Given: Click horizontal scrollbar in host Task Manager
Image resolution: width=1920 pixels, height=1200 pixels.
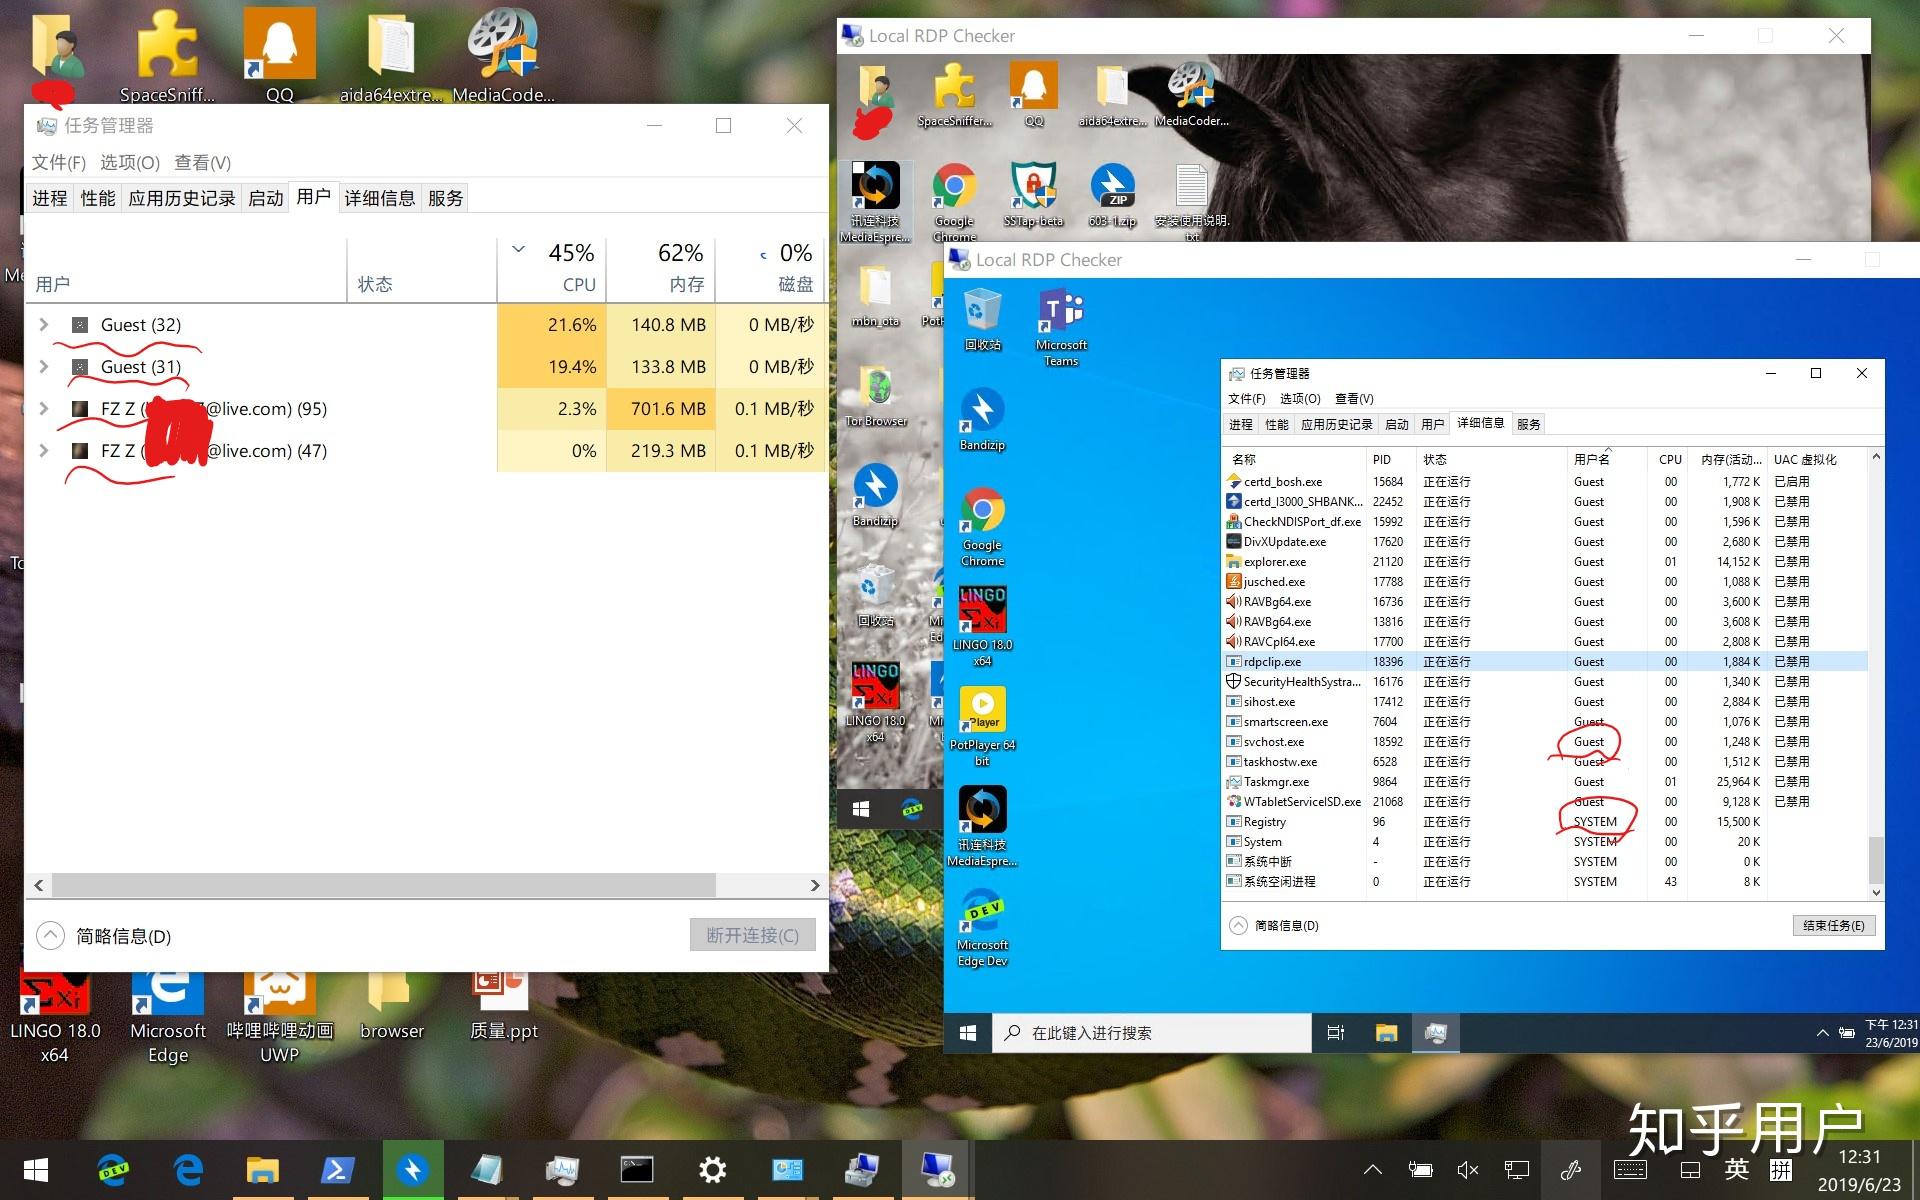Looking at the screenshot, I should [384, 885].
